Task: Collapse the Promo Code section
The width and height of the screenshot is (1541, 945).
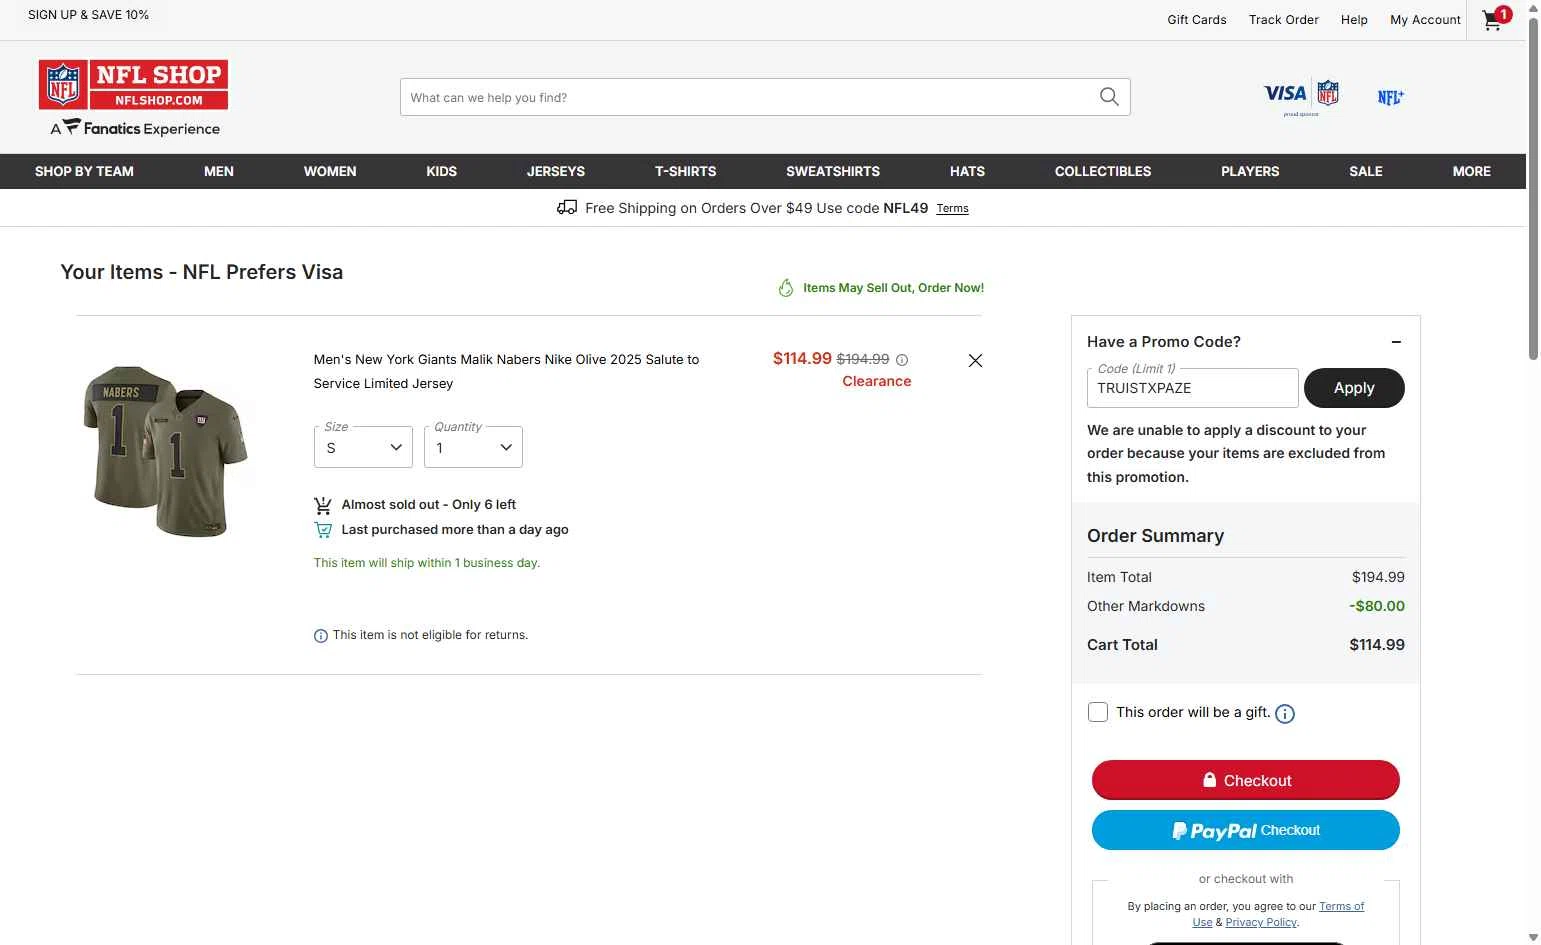Action: (x=1396, y=342)
